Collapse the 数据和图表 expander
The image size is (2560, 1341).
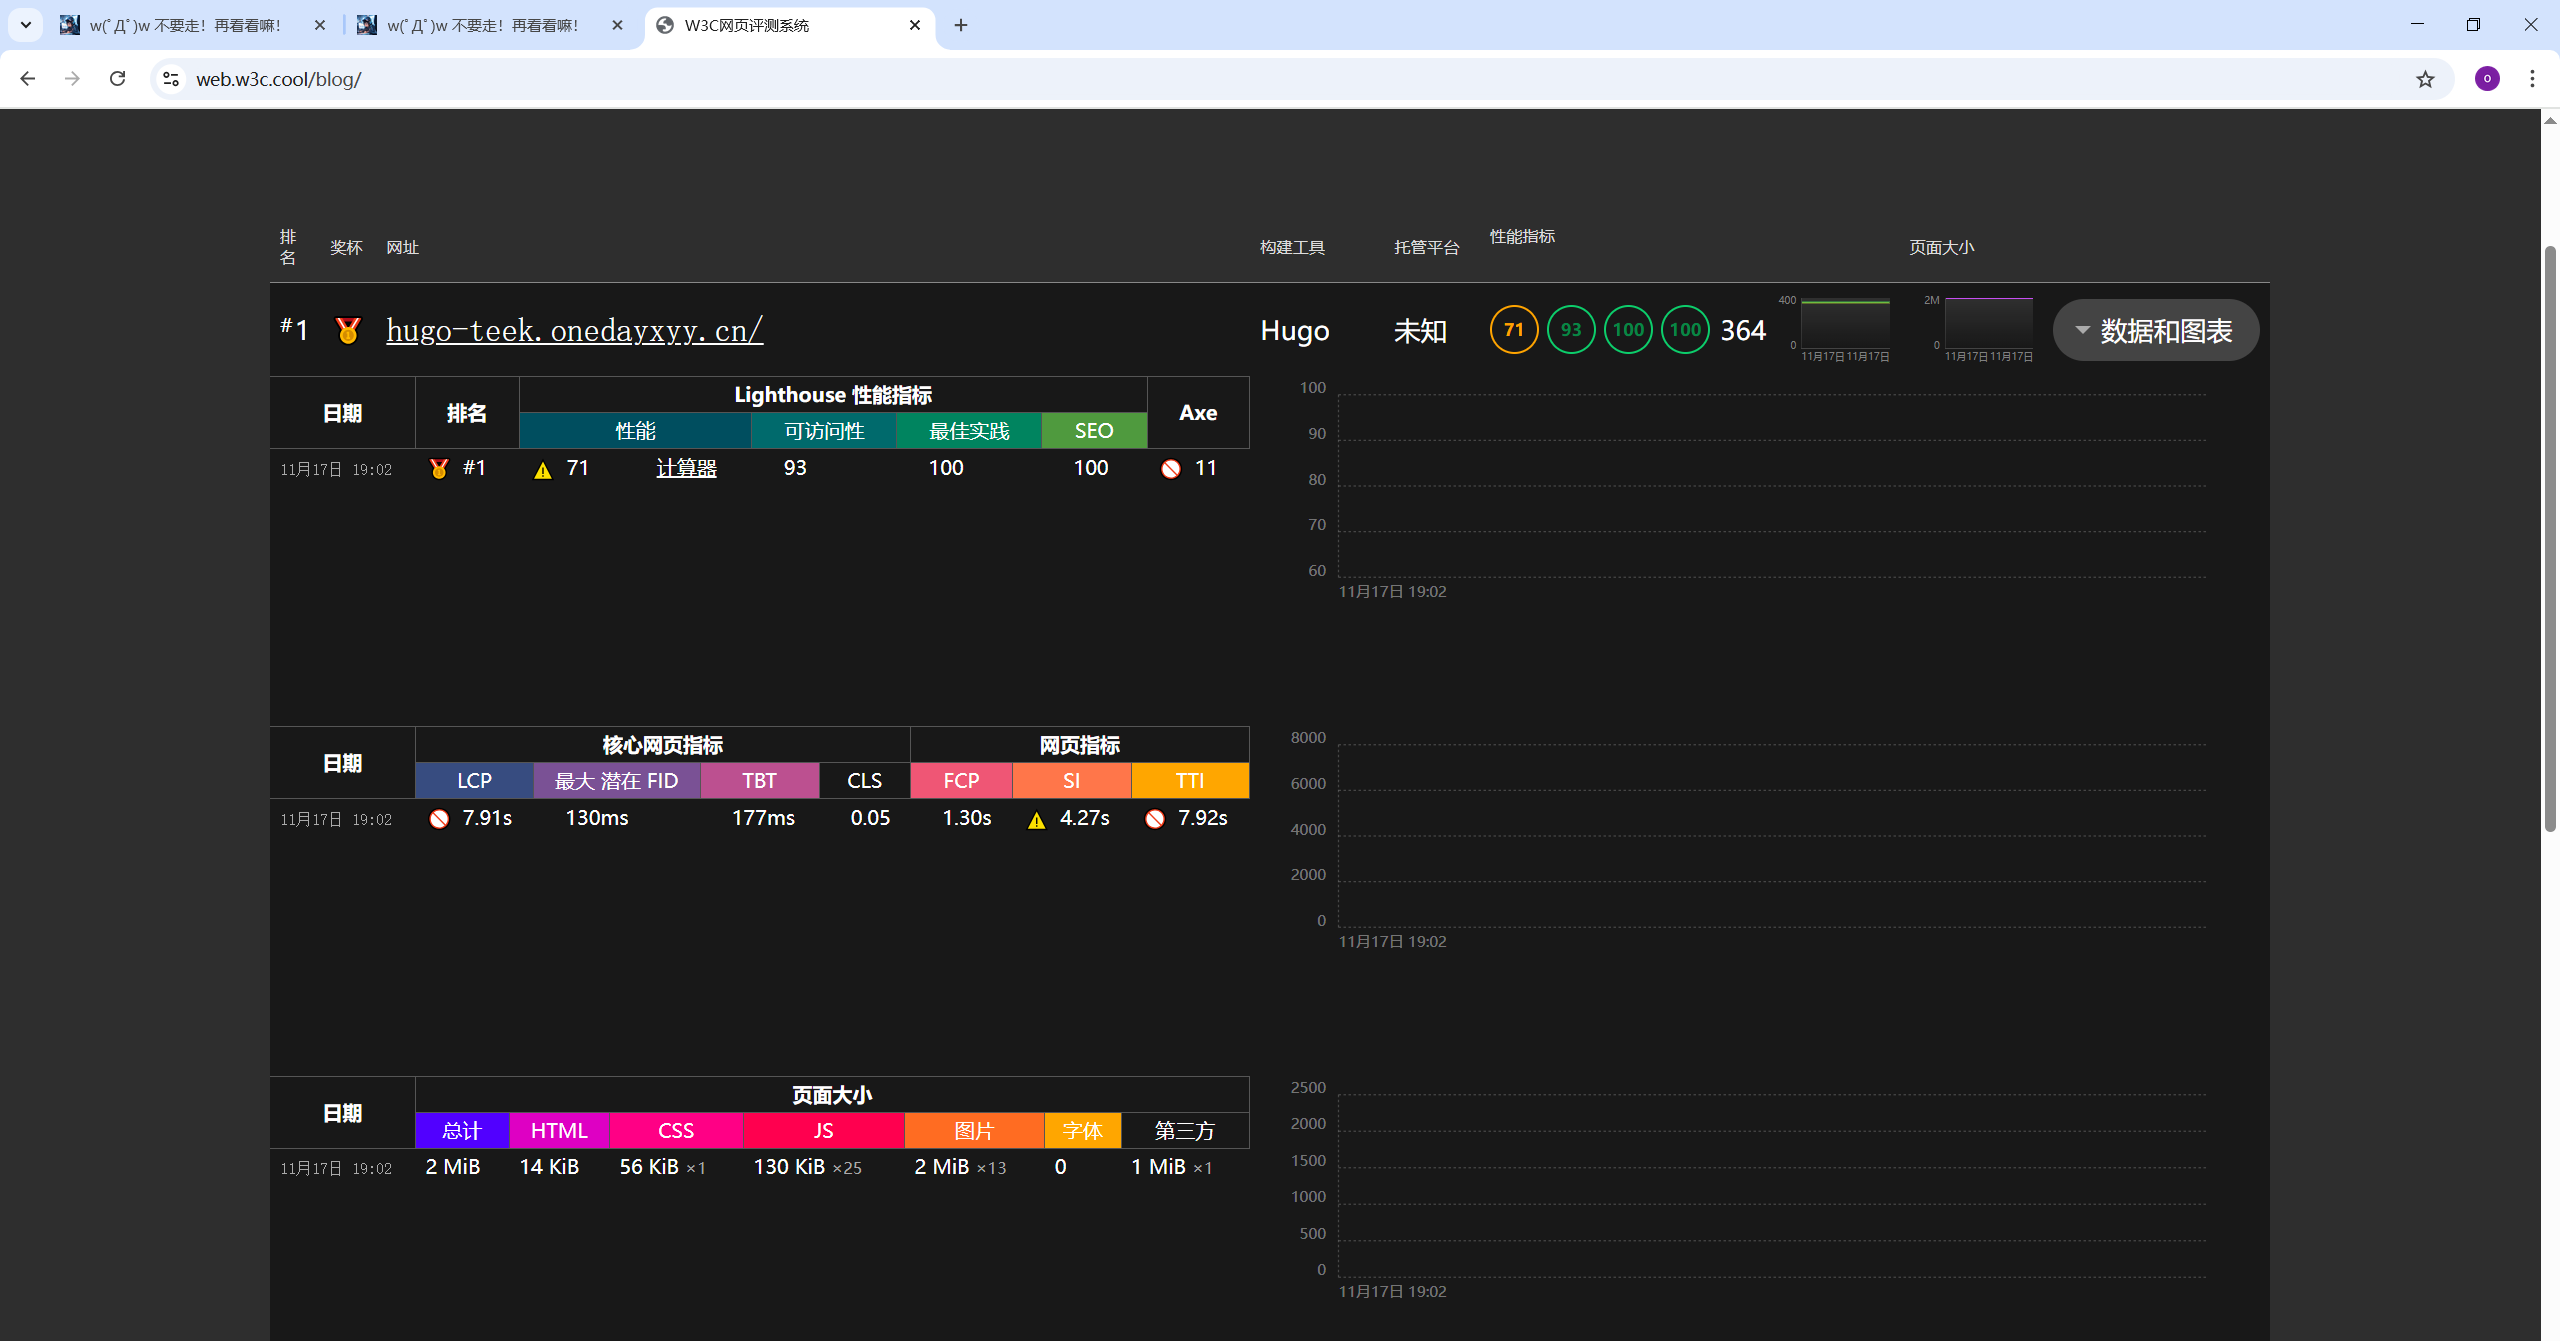click(x=2155, y=330)
